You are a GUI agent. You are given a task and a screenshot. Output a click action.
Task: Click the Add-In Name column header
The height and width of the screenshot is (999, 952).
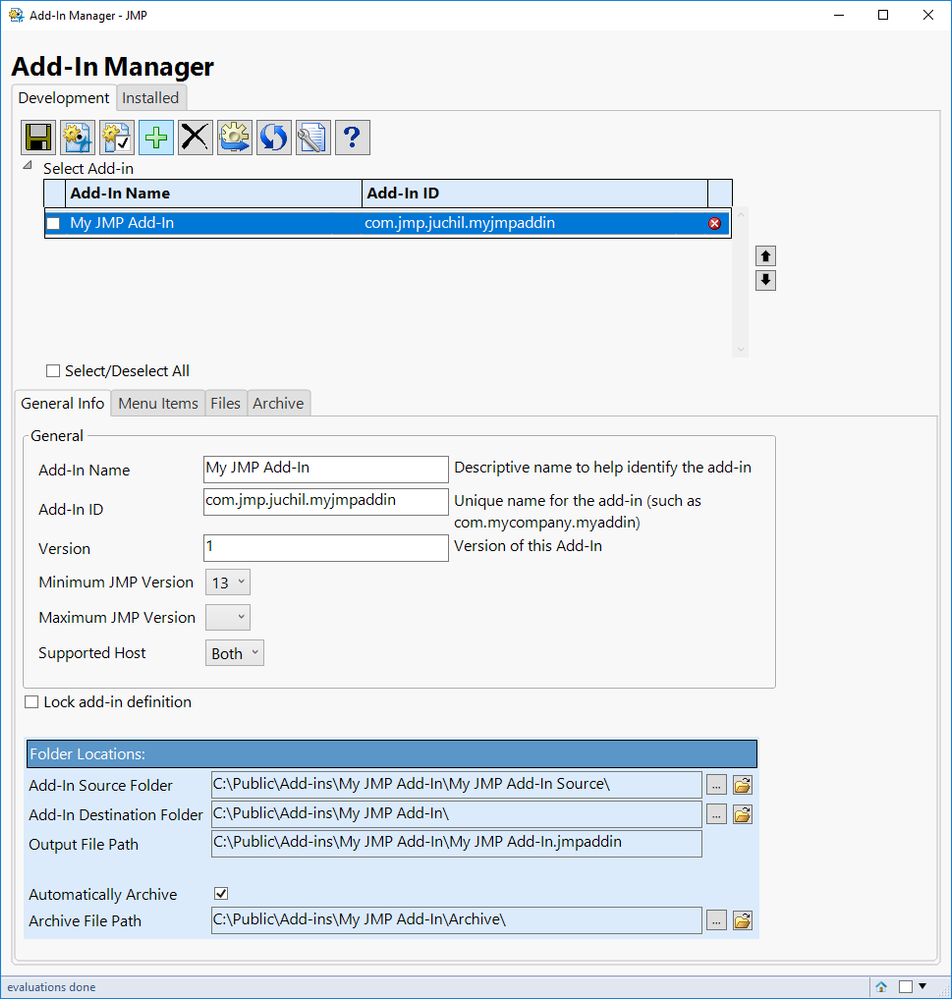213,193
